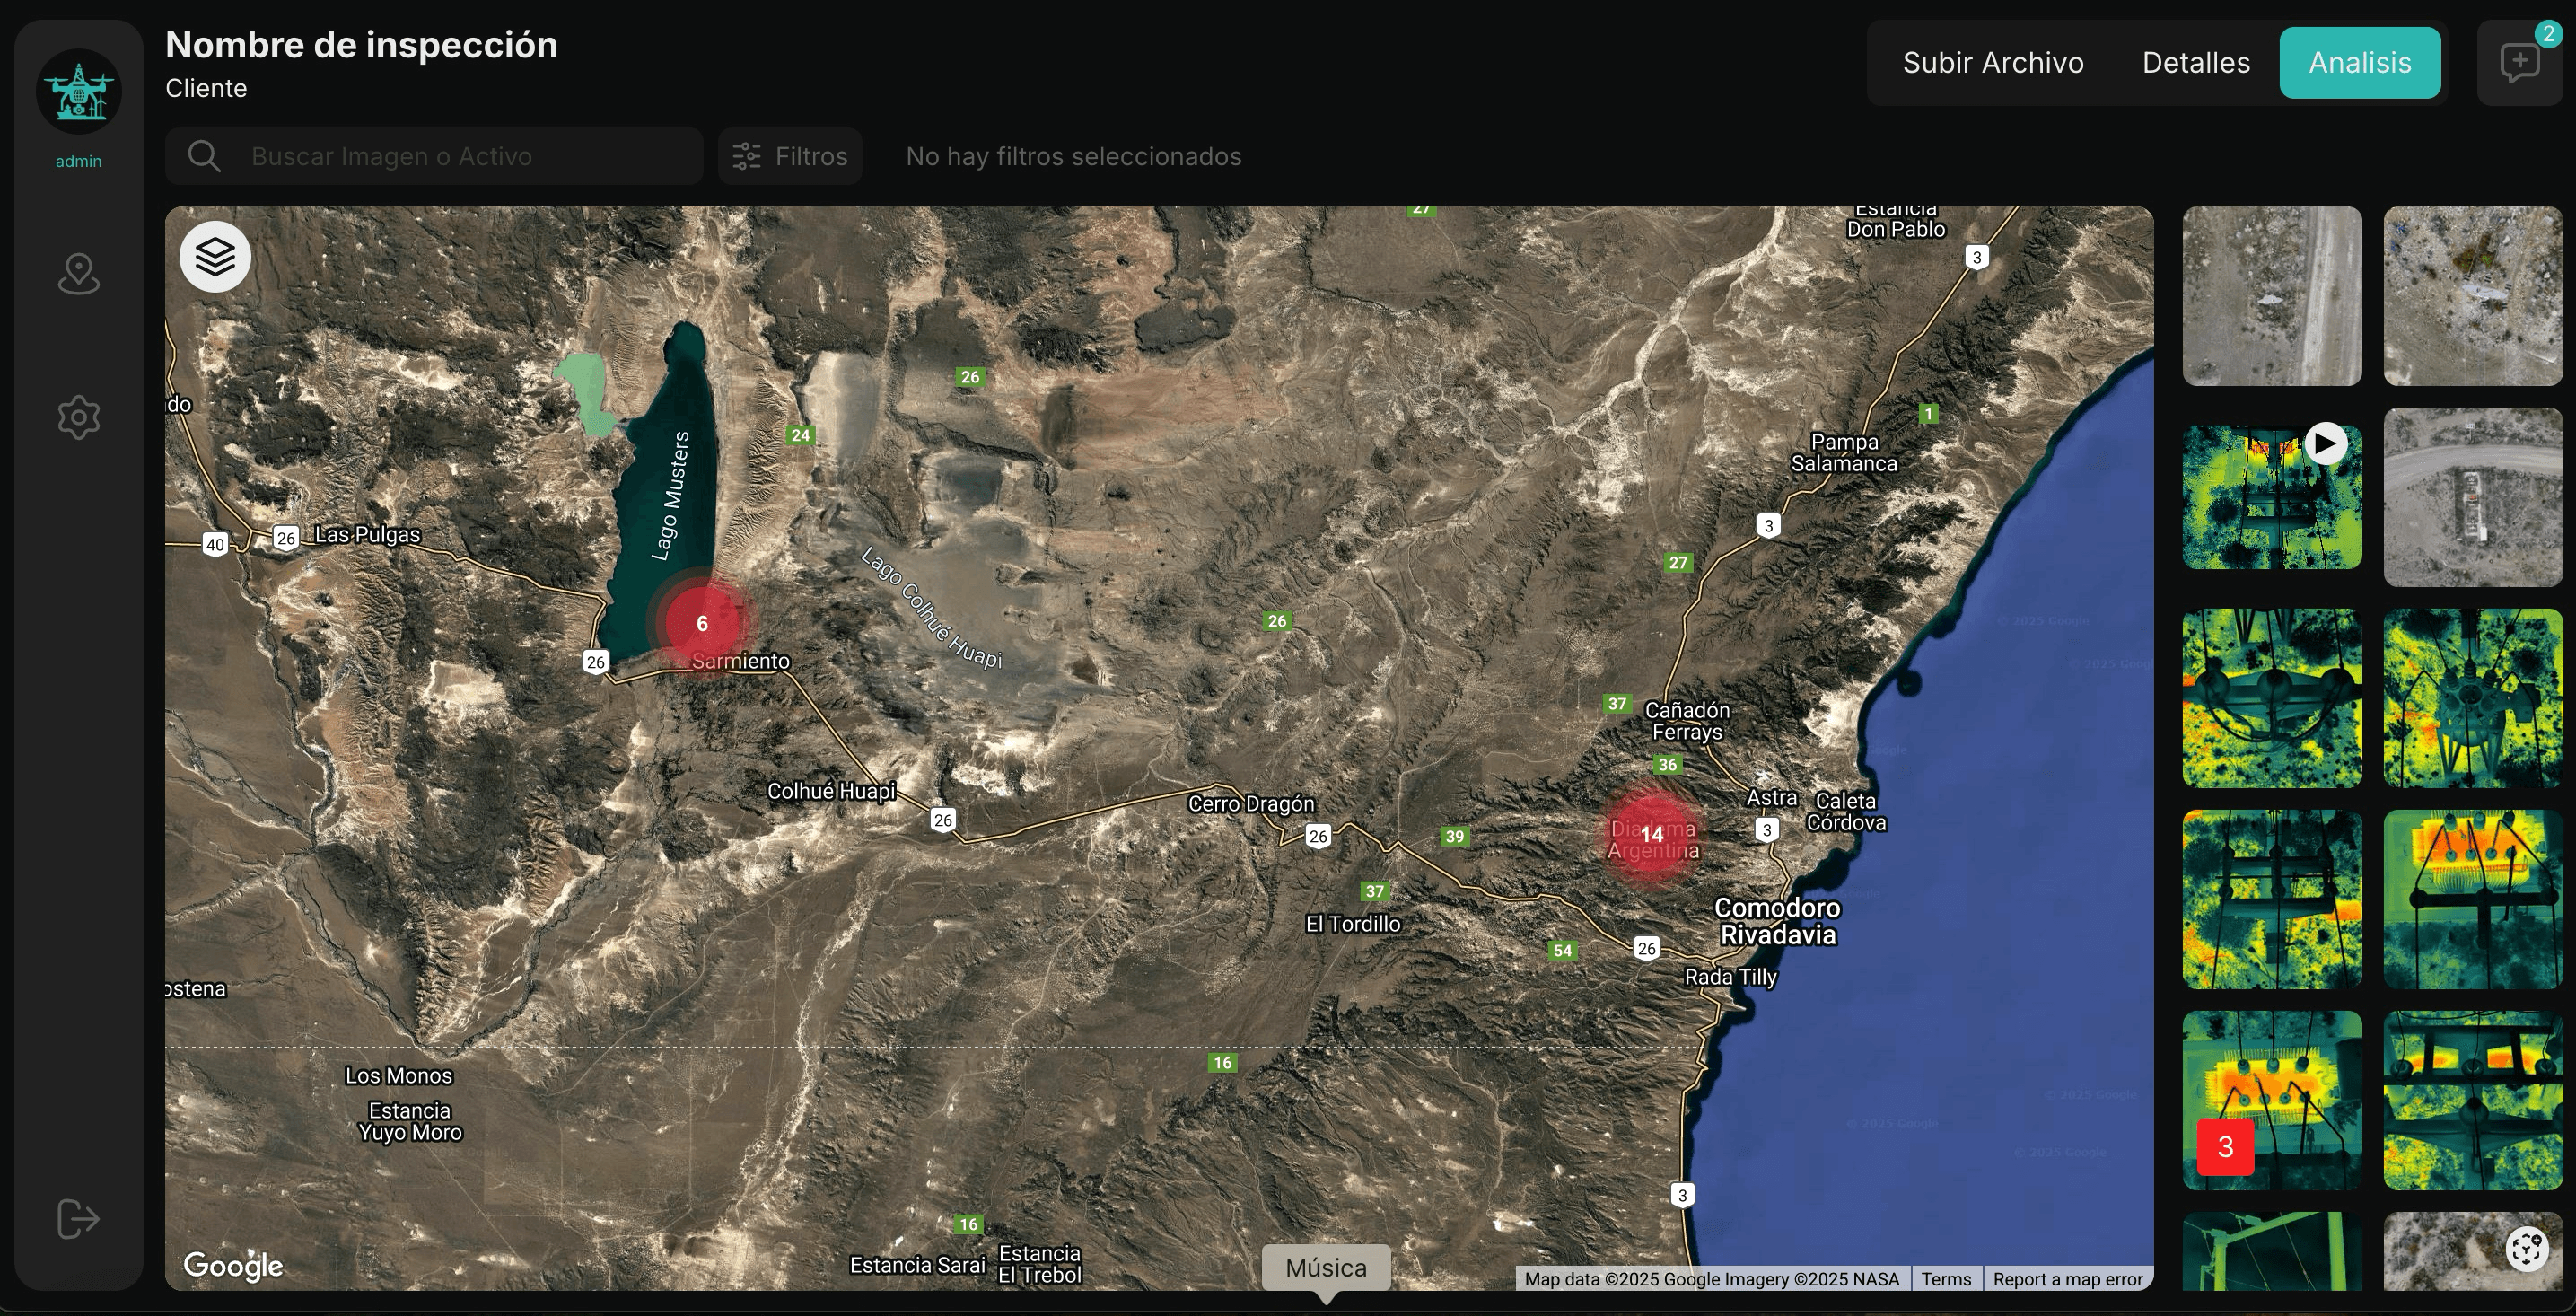Click the Música tooltip label
Viewport: 2576px width, 1316px height.
point(1325,1267)
